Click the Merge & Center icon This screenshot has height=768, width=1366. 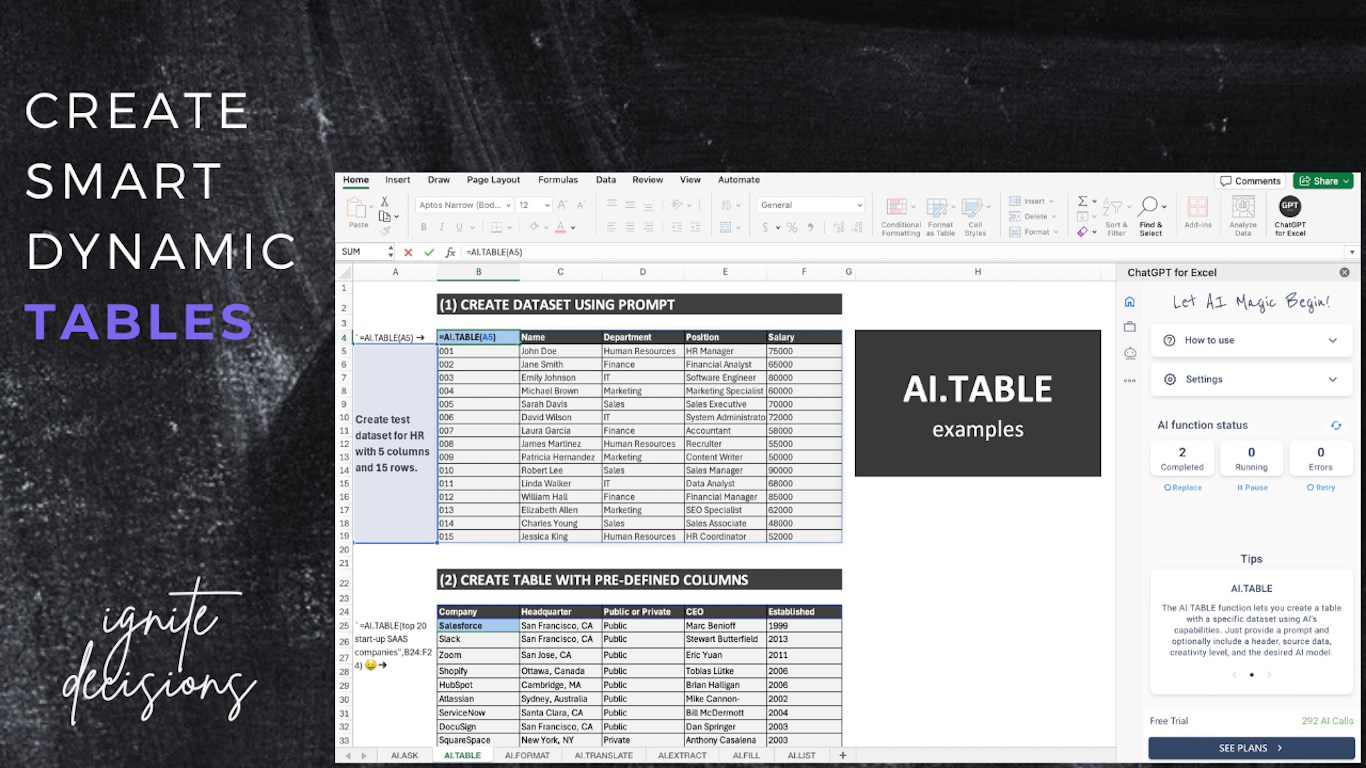726,228
